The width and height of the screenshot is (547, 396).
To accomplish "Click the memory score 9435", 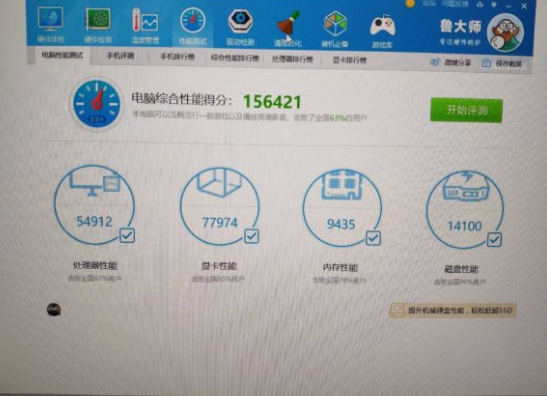I will pos(341,224).
